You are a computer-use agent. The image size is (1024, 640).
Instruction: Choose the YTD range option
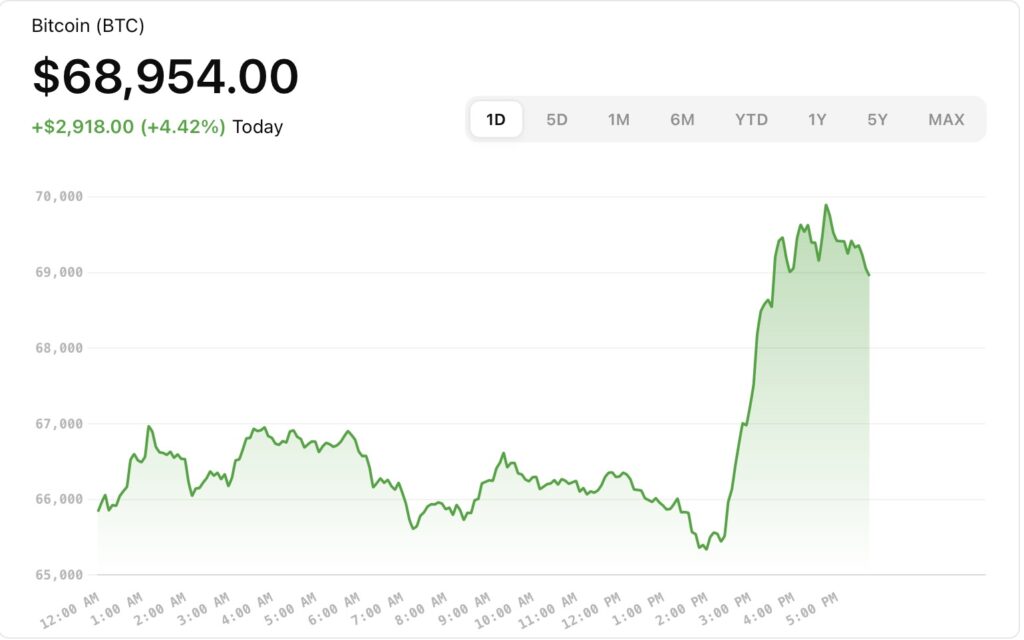pyautogui.click(x=751, y=120)
